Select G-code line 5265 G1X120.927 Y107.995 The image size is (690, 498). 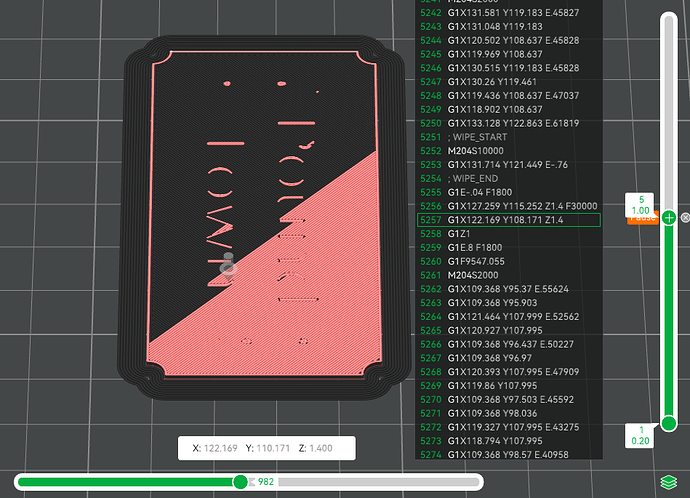click(x=509, y=330)
